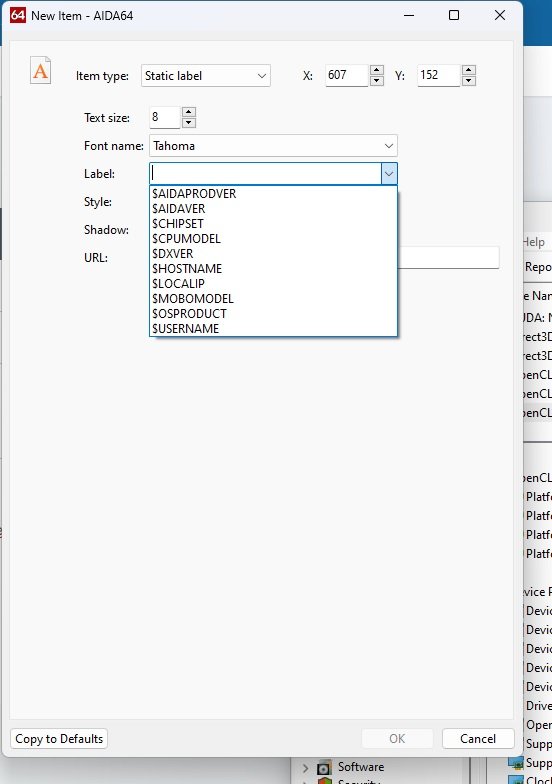Select $MOBOMODEL label variable
The image size is (552, 784).
(x=273, y=298)
